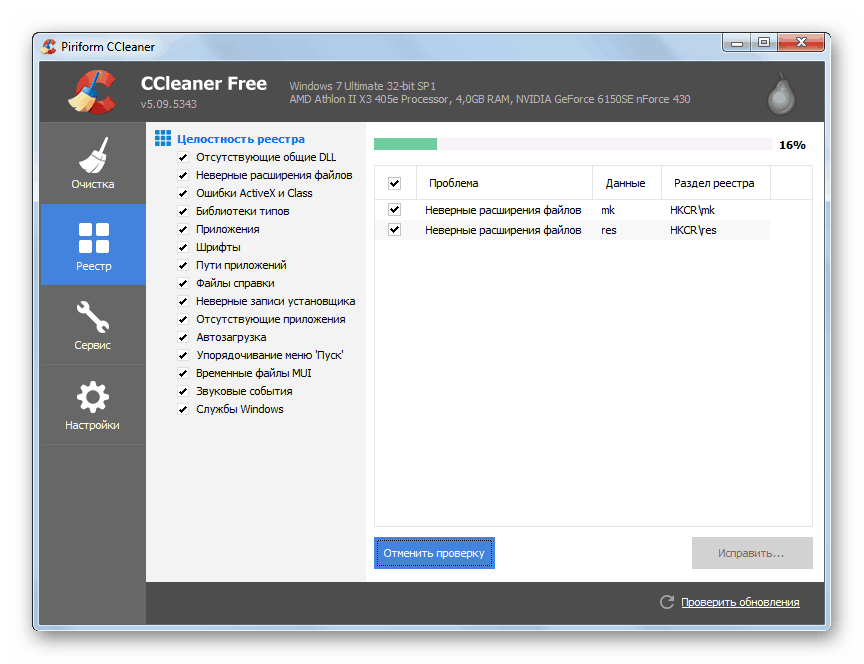Click the registry integrity grid icon
Image resolution: width=864 pixels, height=664 pixels.
[164, 138]
